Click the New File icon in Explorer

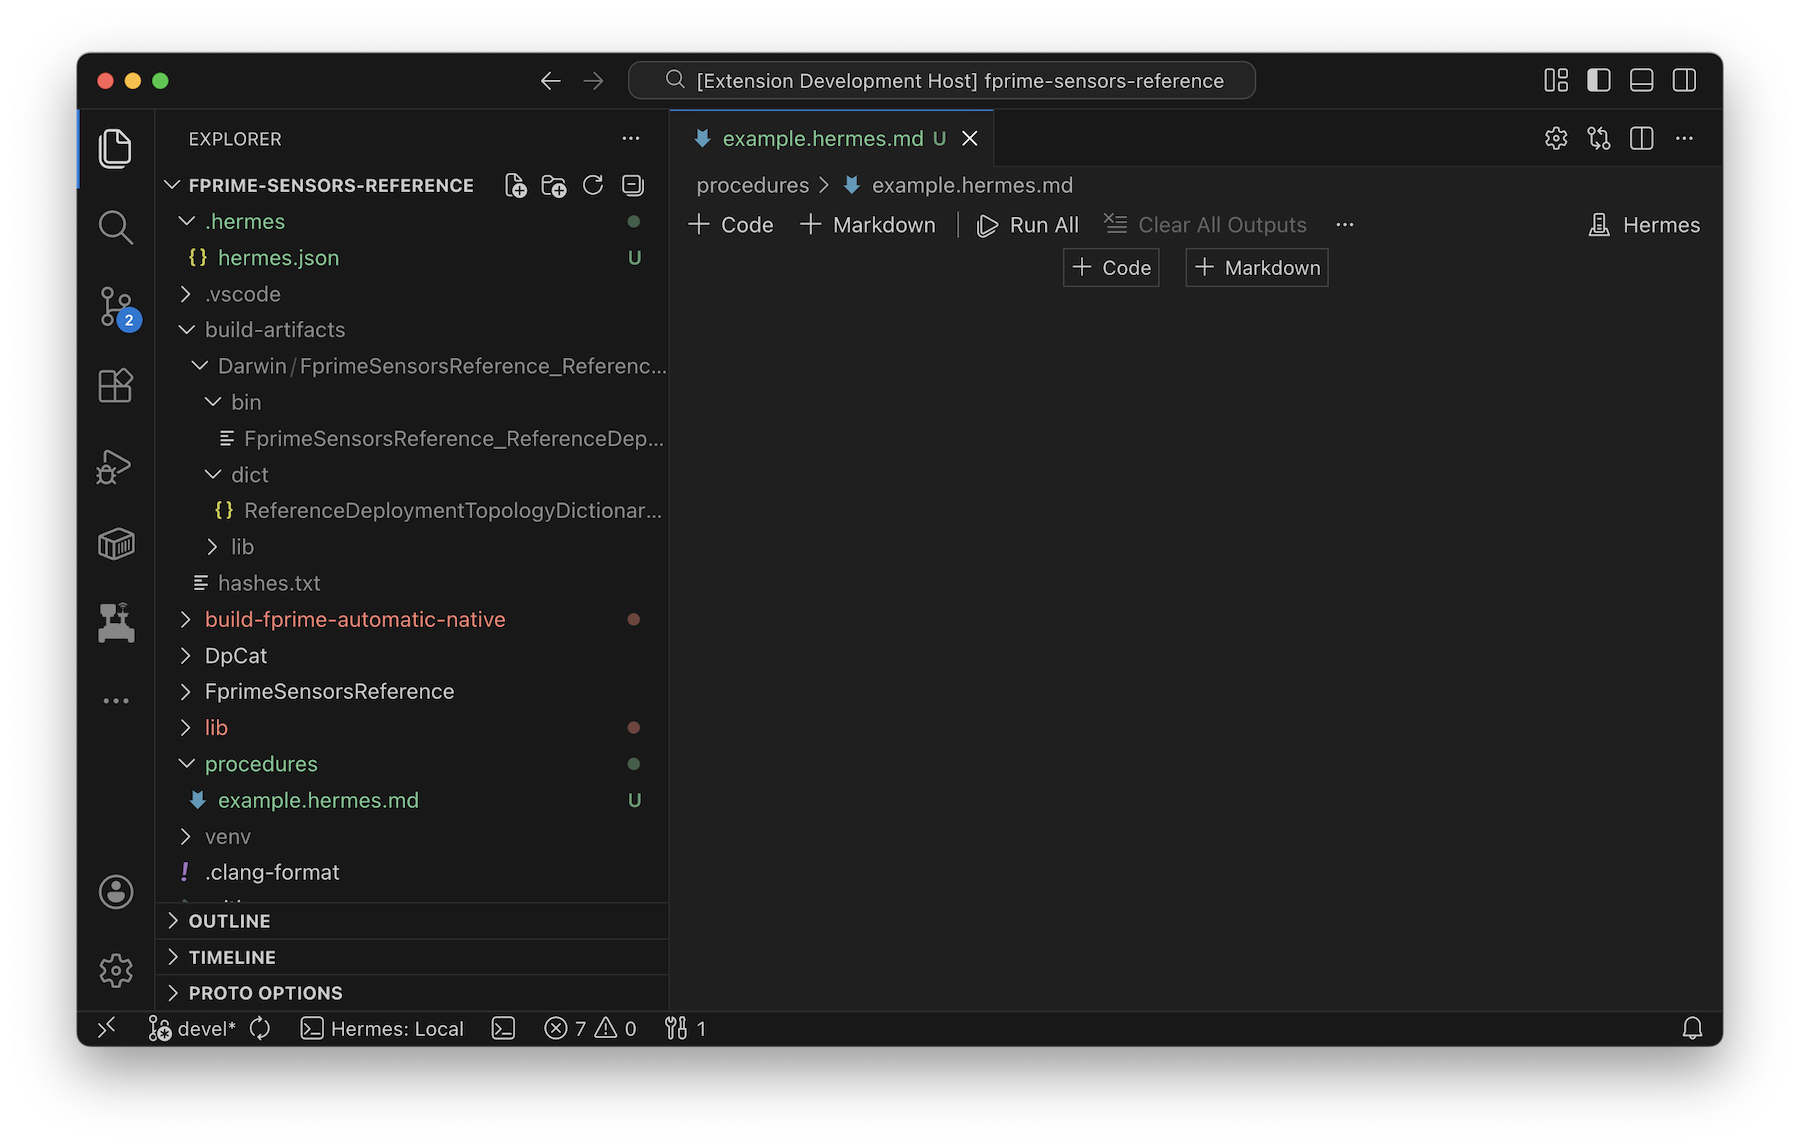point(516,186)
